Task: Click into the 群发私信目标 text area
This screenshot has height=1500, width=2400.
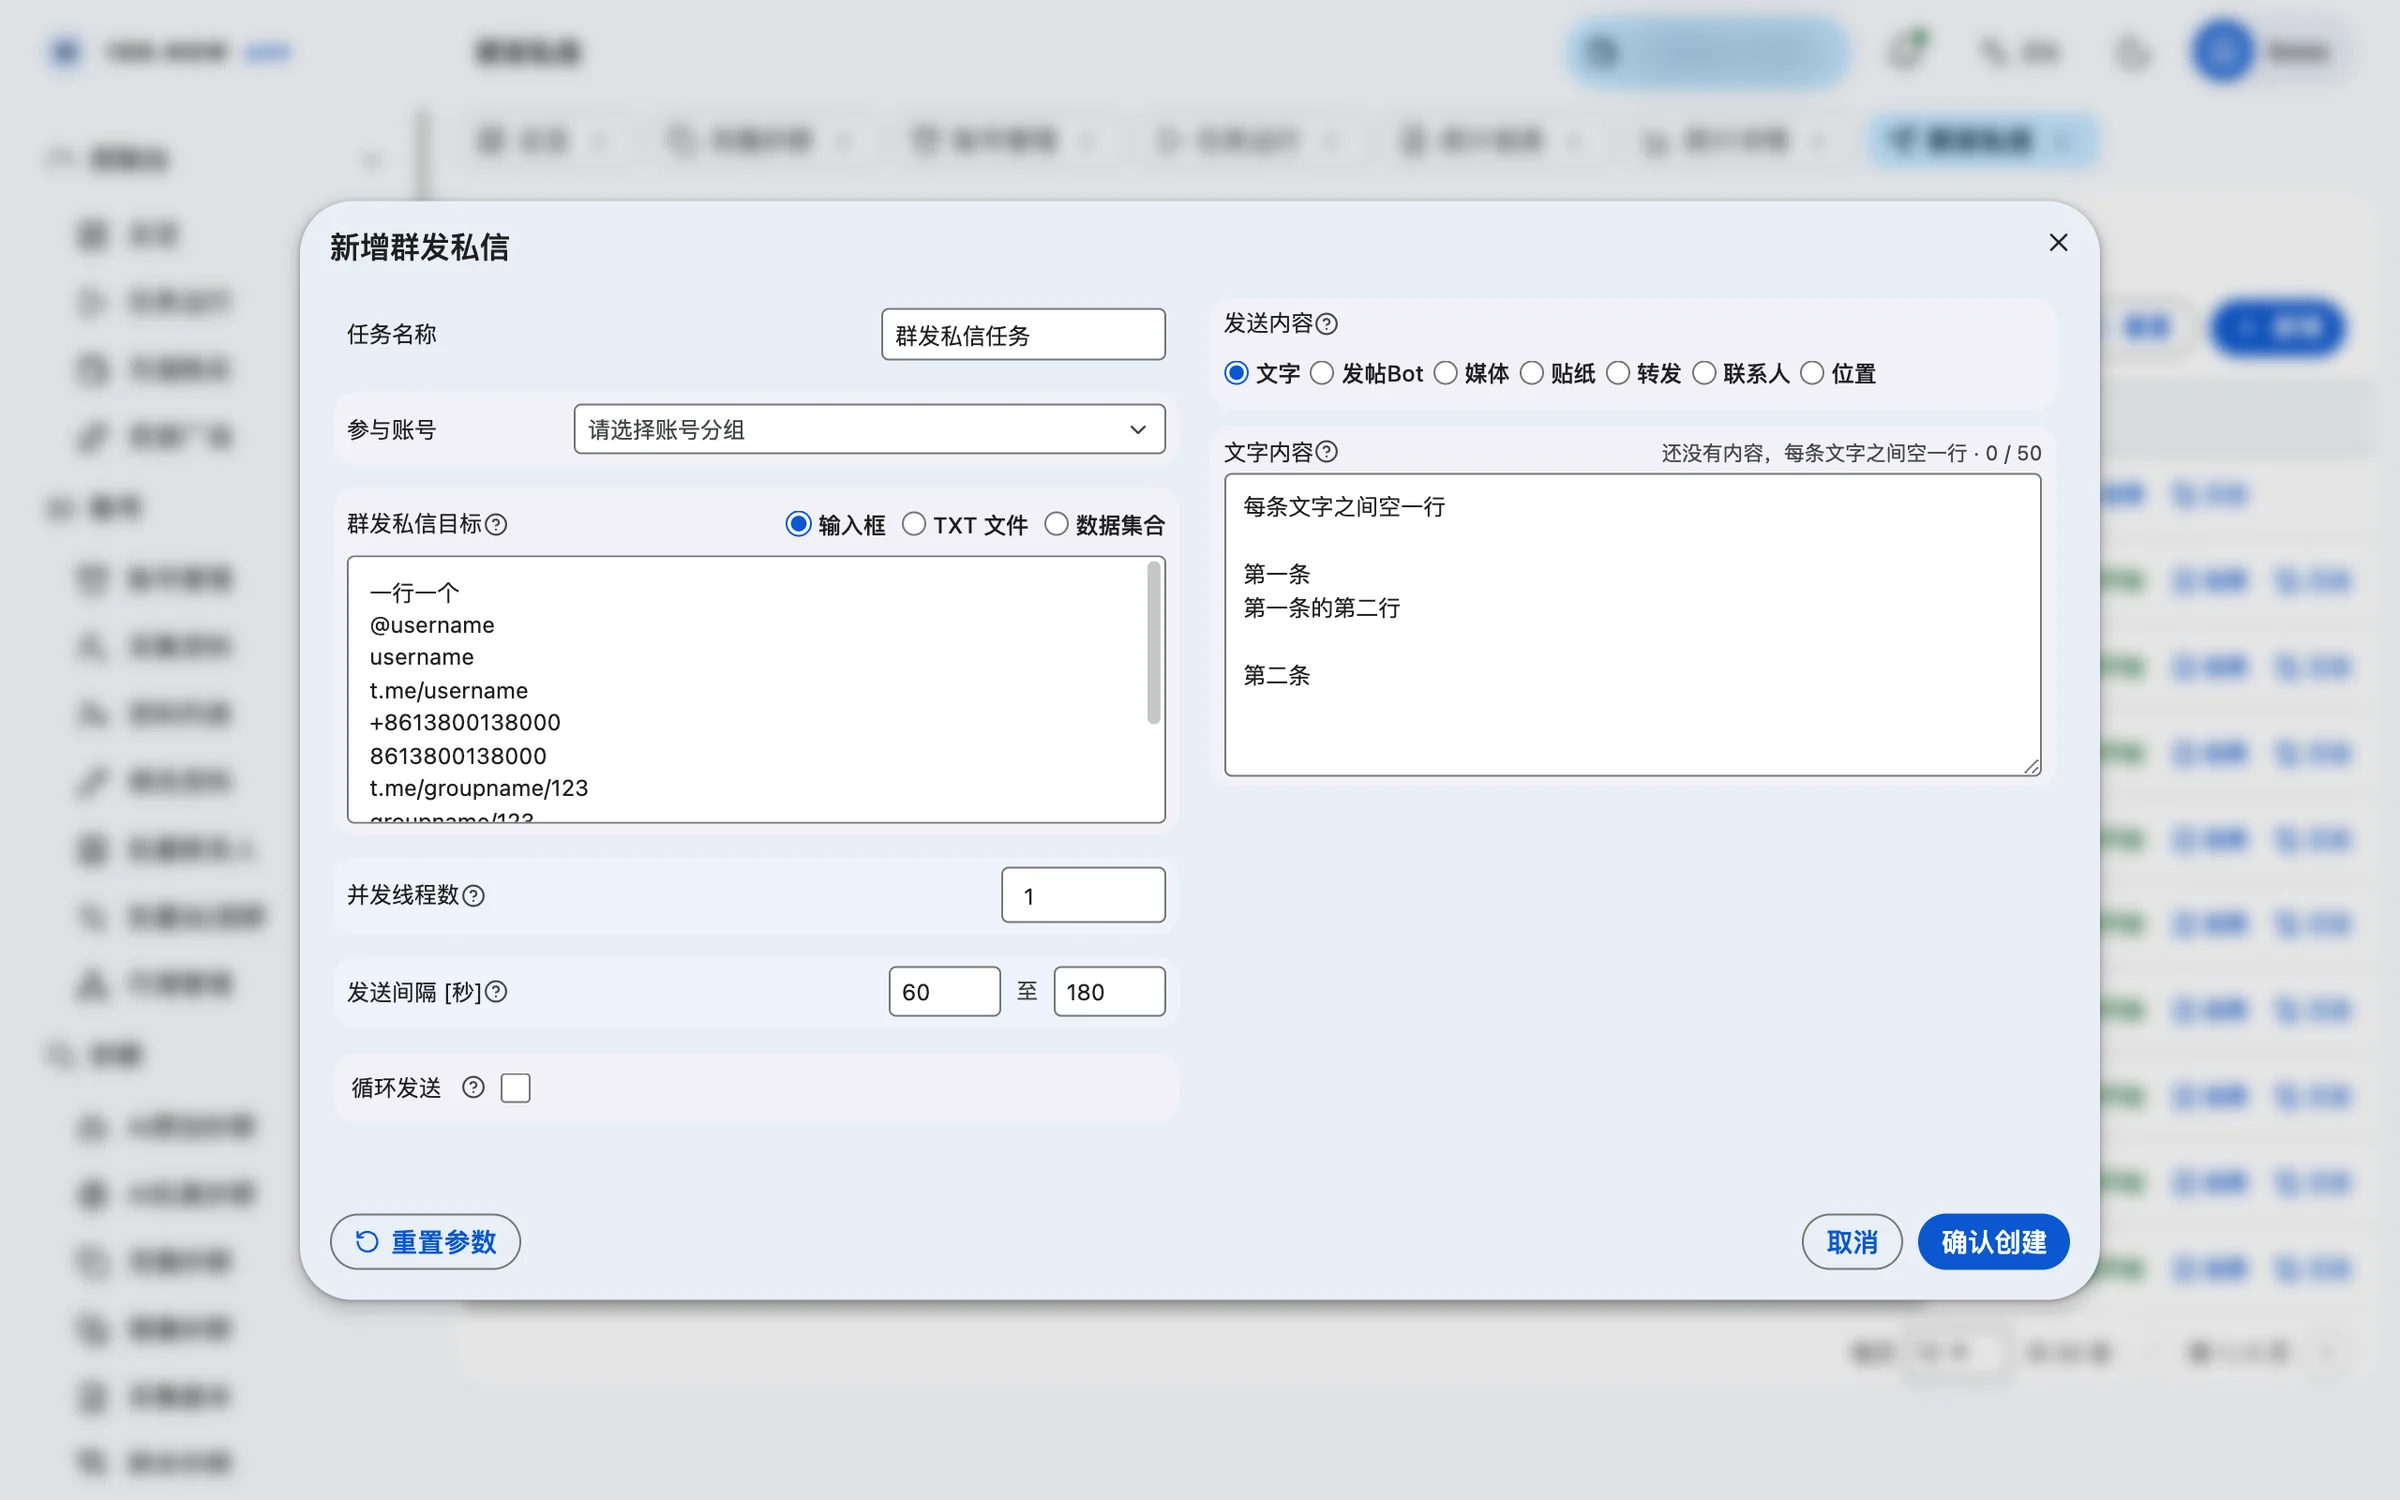Action: [x=756, y=690]
